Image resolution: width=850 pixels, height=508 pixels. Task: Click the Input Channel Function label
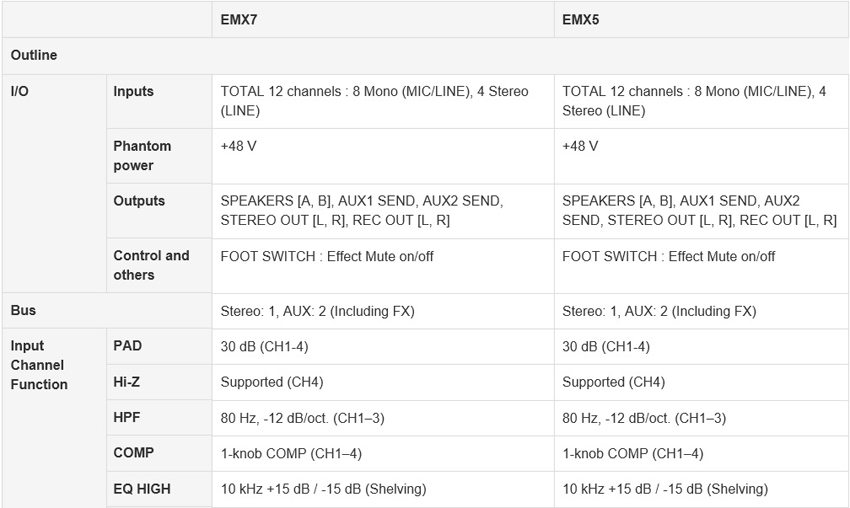pos(39,365)
